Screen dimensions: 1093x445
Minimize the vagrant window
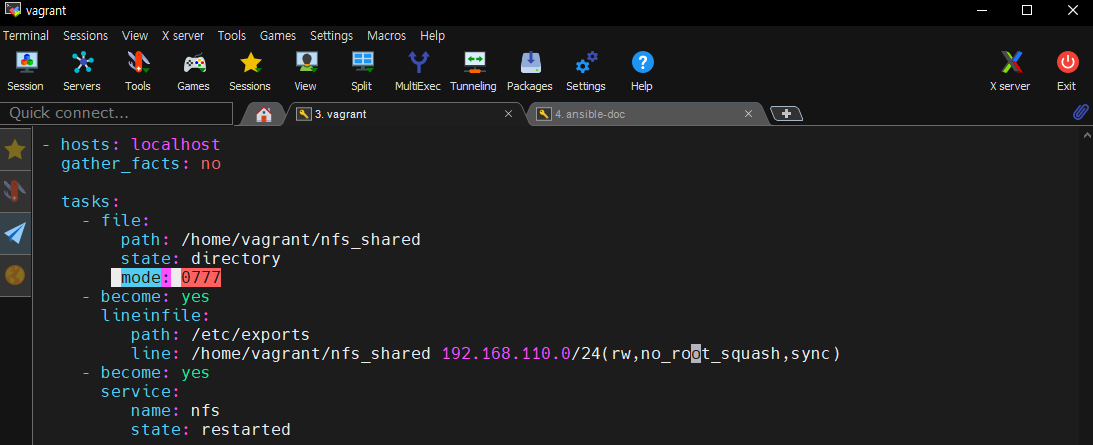[981, 10]
